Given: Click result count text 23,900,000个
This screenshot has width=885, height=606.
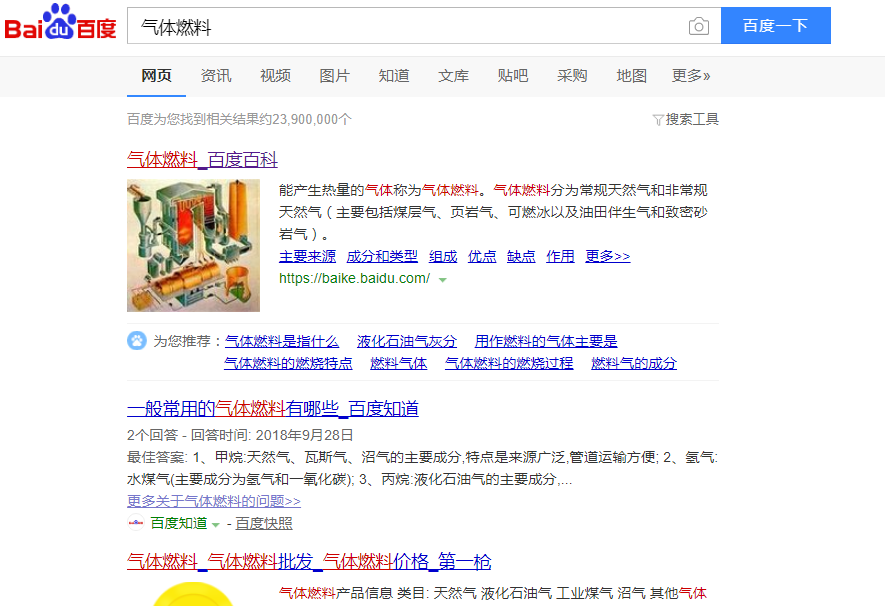Looking at the screenshot, I should point(312,120).
